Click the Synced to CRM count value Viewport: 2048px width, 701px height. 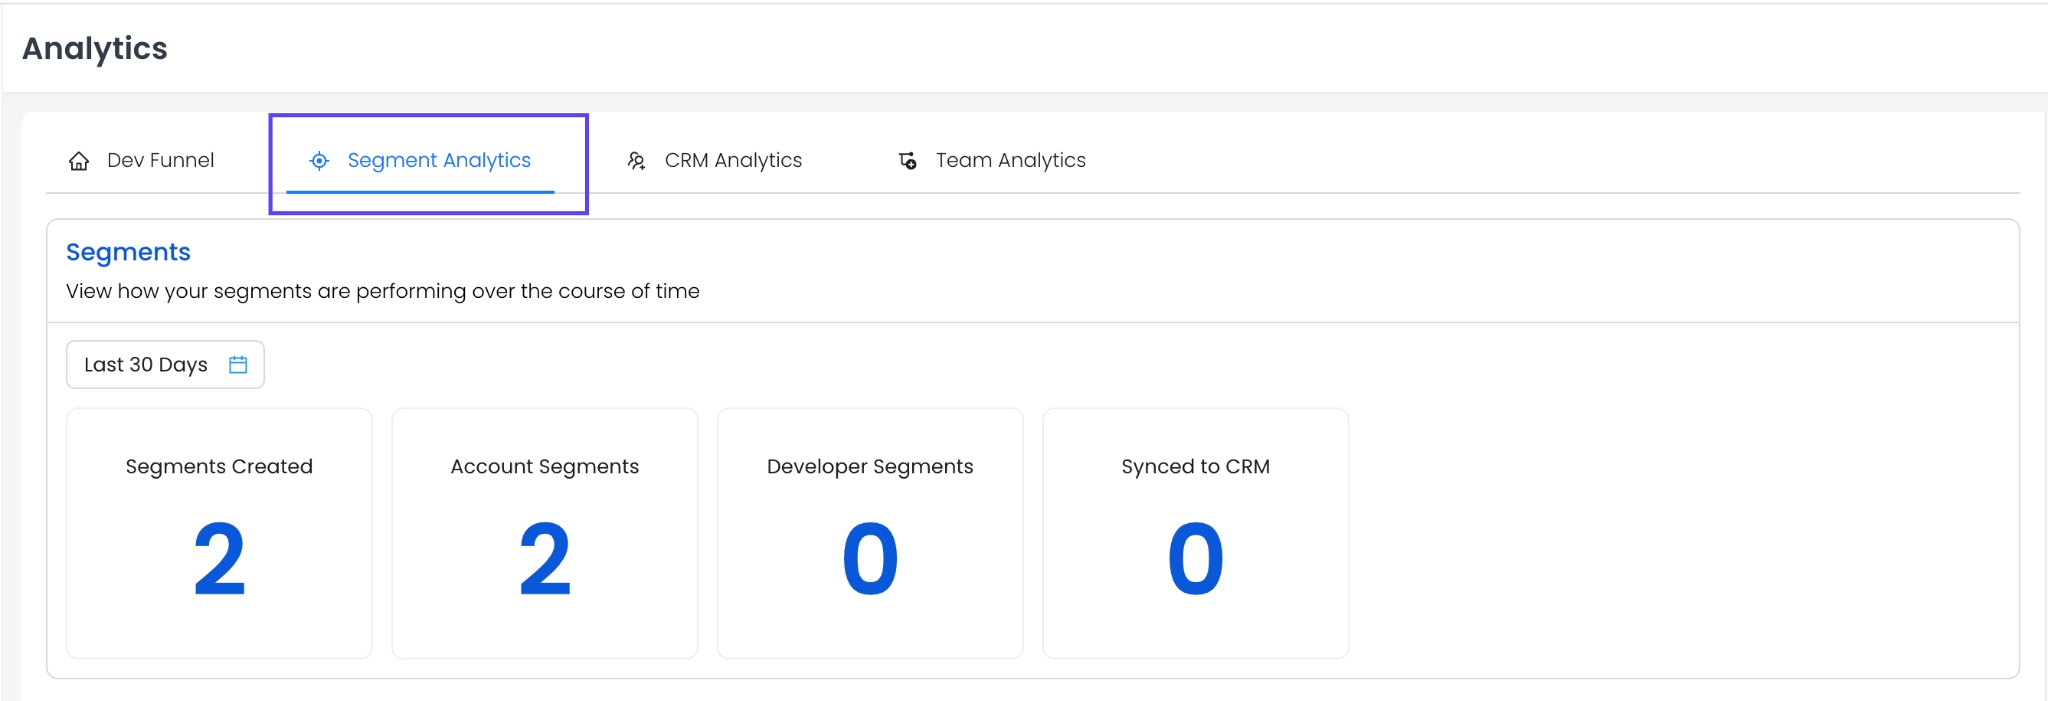pos(1195,559)
